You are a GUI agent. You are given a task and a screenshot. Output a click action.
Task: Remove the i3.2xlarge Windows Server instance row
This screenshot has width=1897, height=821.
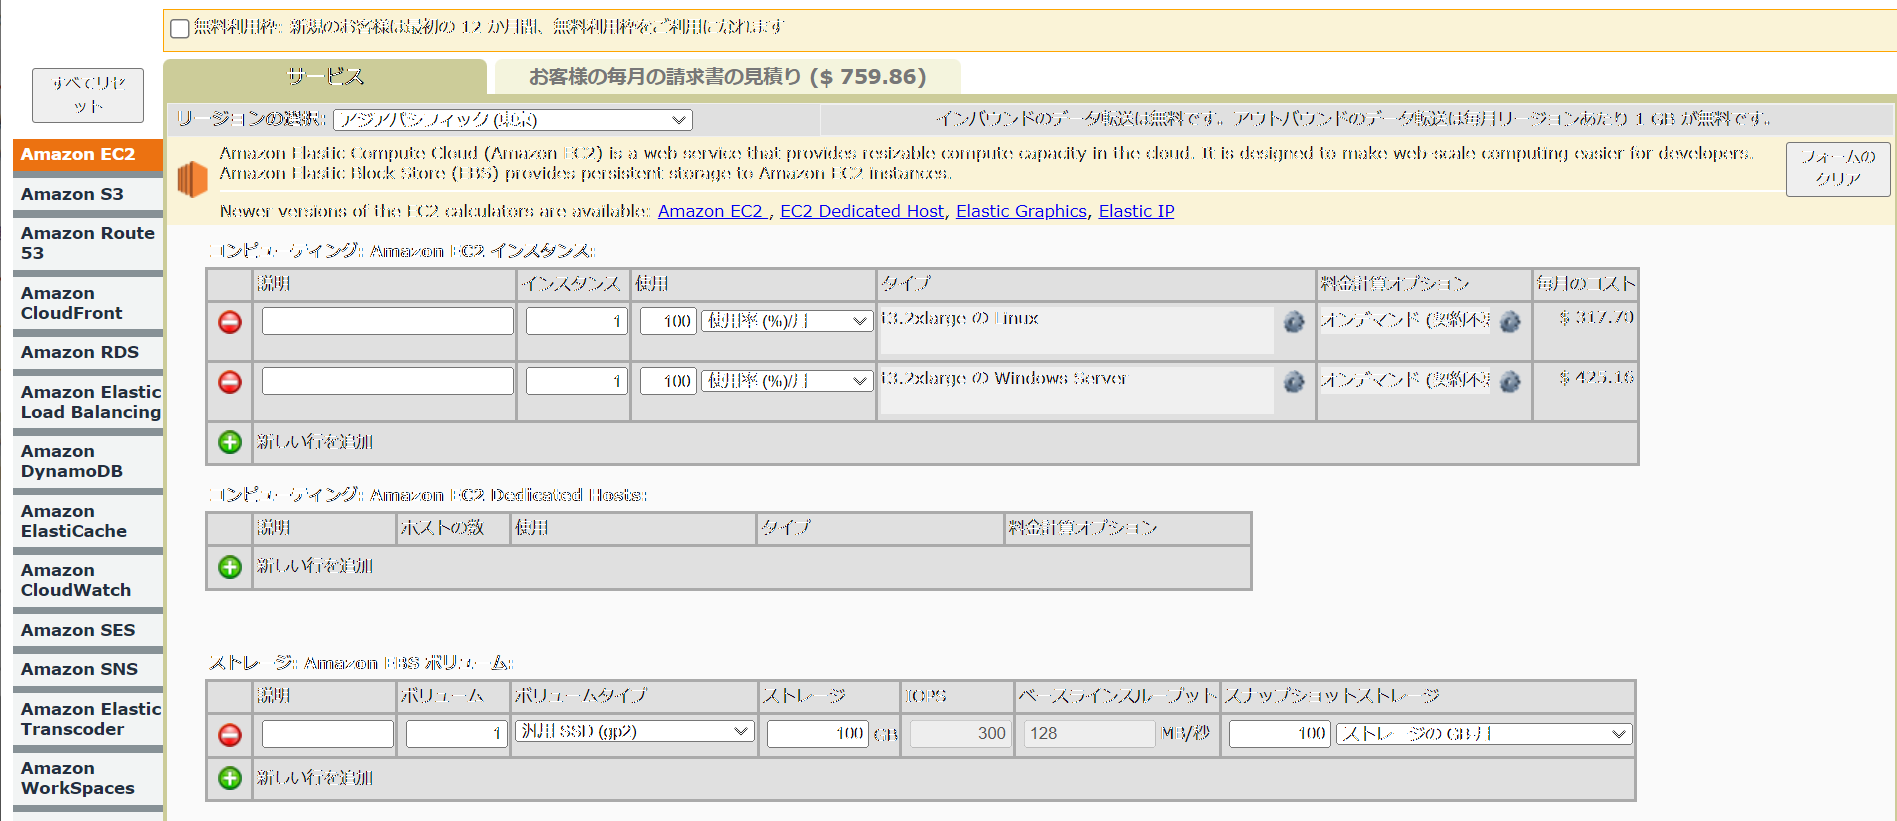coord(230,382)
